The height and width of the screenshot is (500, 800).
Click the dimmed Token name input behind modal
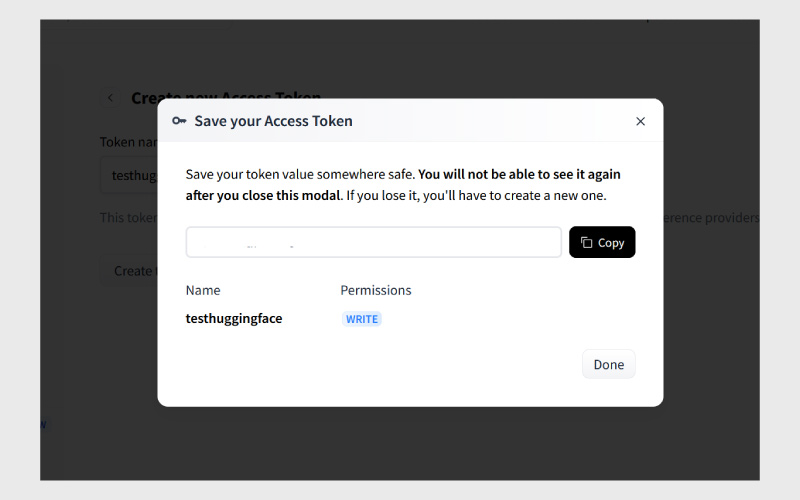tap(130, 175)
